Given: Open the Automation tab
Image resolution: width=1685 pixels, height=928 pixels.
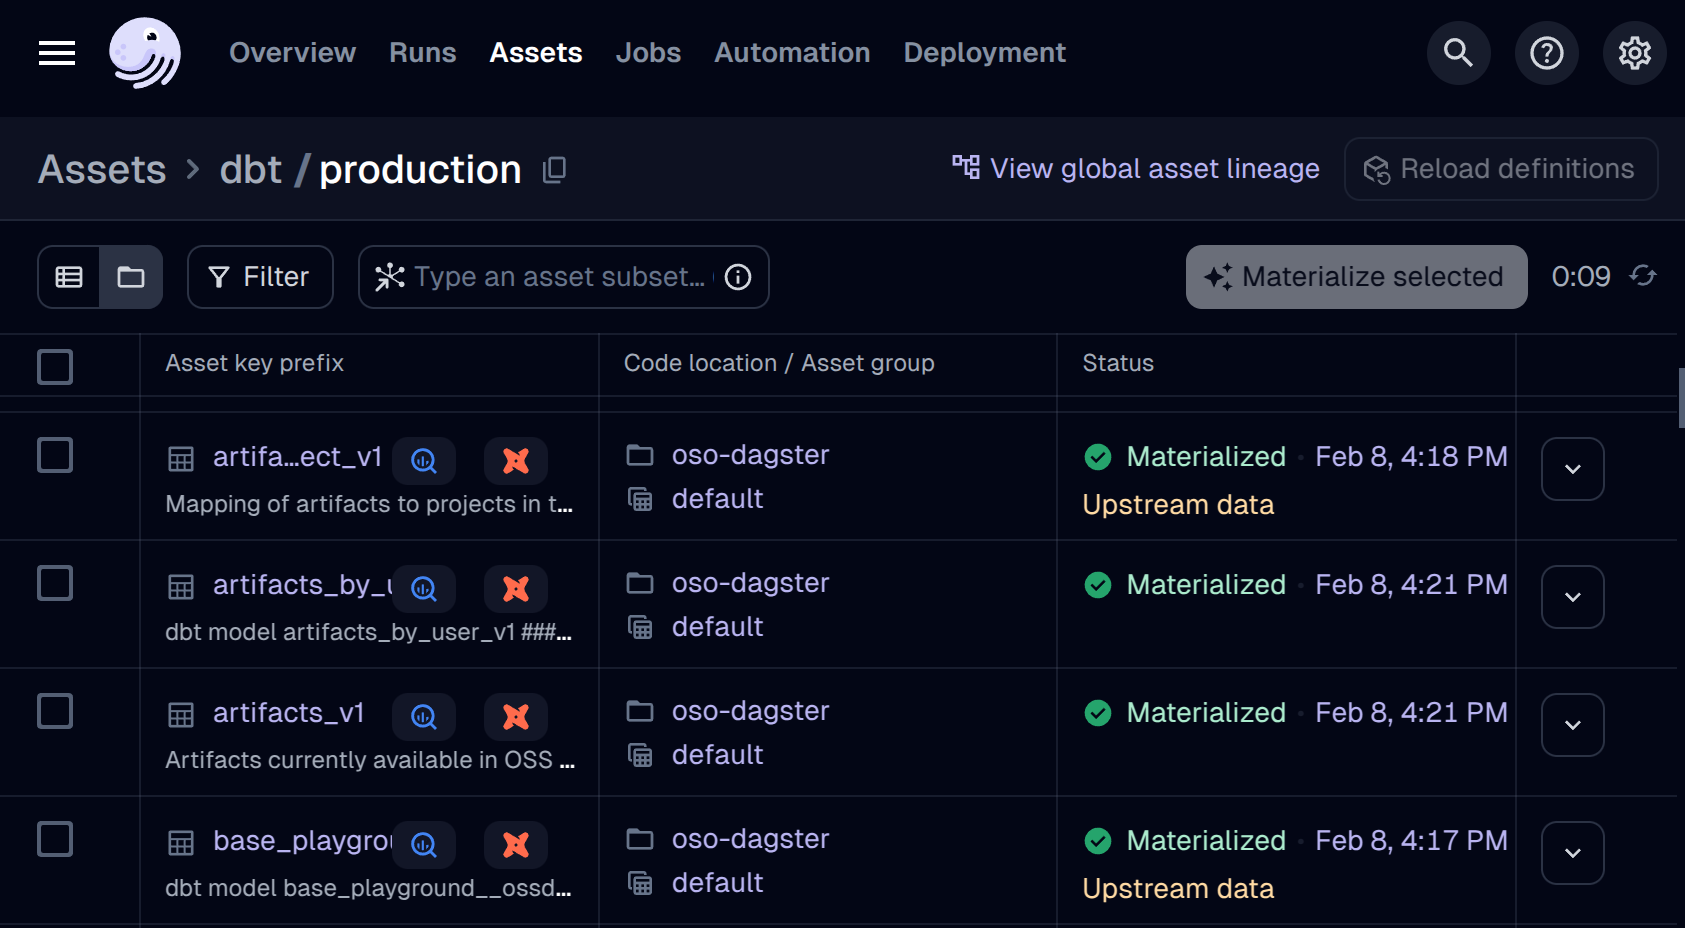Looking at the screenshot, I should coord(791,53).
